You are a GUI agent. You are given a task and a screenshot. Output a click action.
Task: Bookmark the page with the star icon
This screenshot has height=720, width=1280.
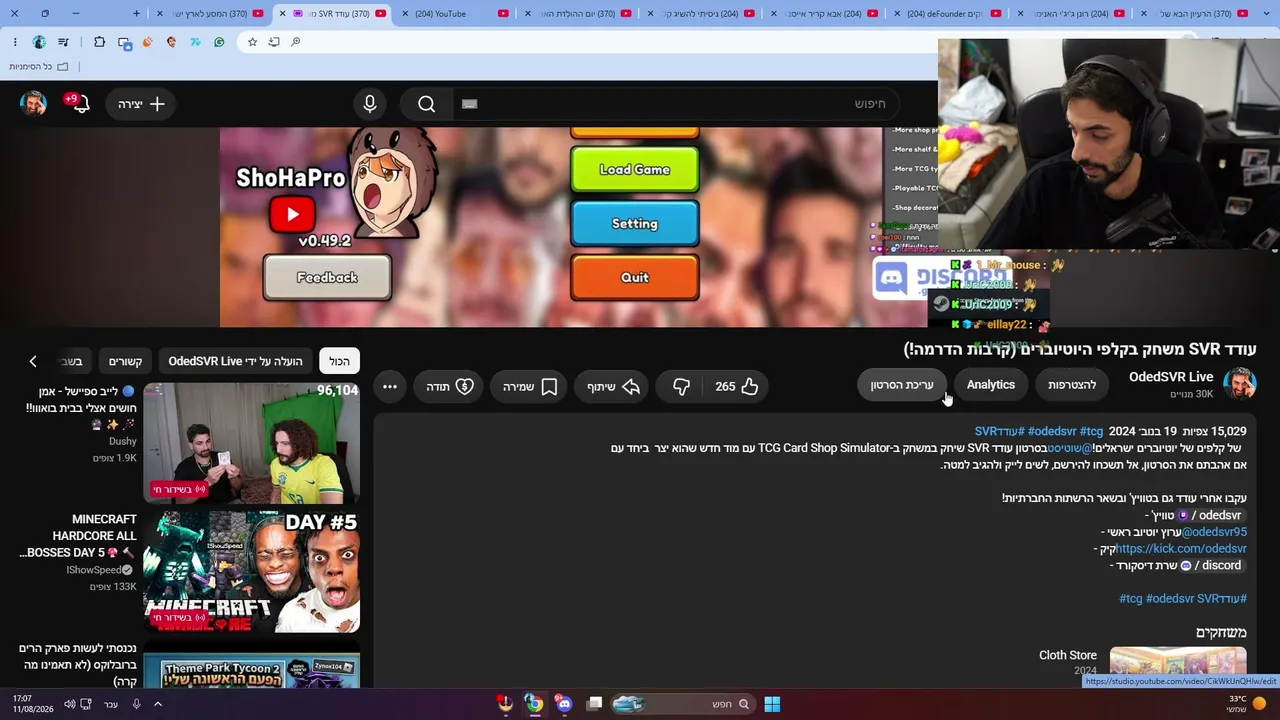point(252,42)
